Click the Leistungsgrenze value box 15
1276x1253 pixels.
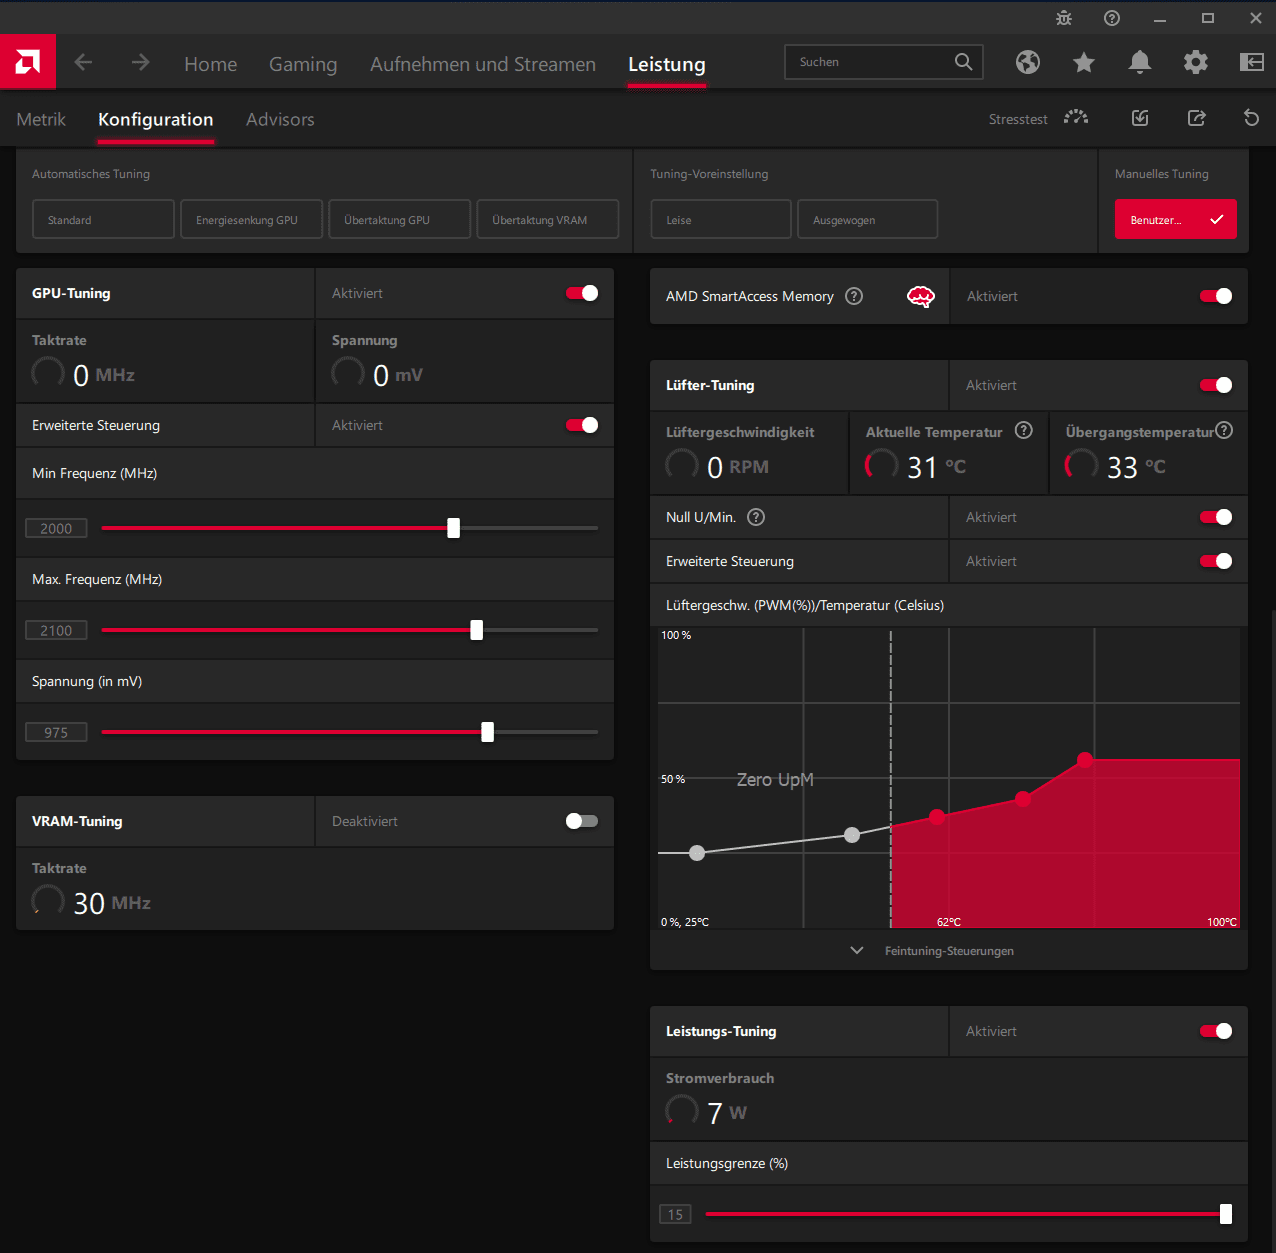[675, 1214]
